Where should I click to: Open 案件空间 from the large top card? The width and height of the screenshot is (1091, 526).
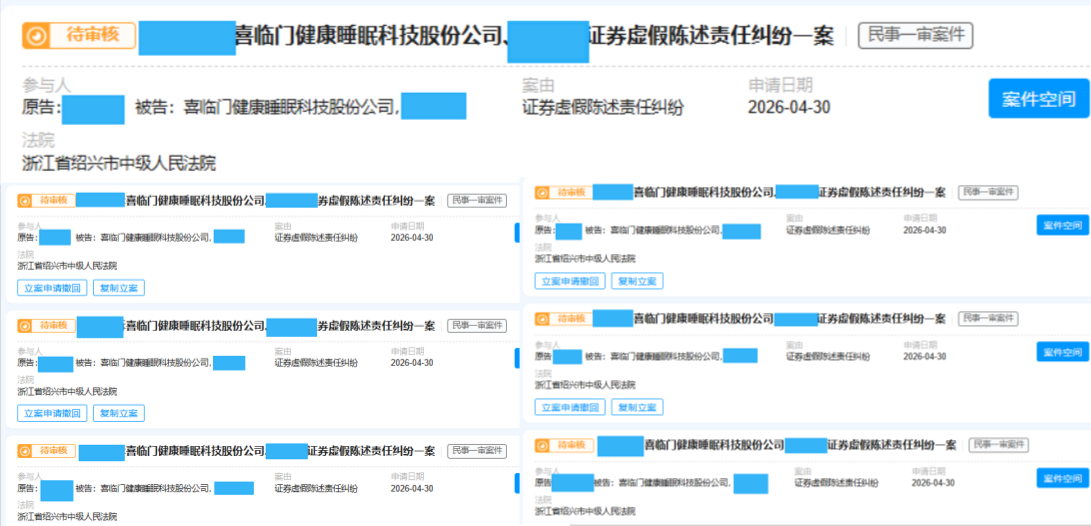(1038, 99)
